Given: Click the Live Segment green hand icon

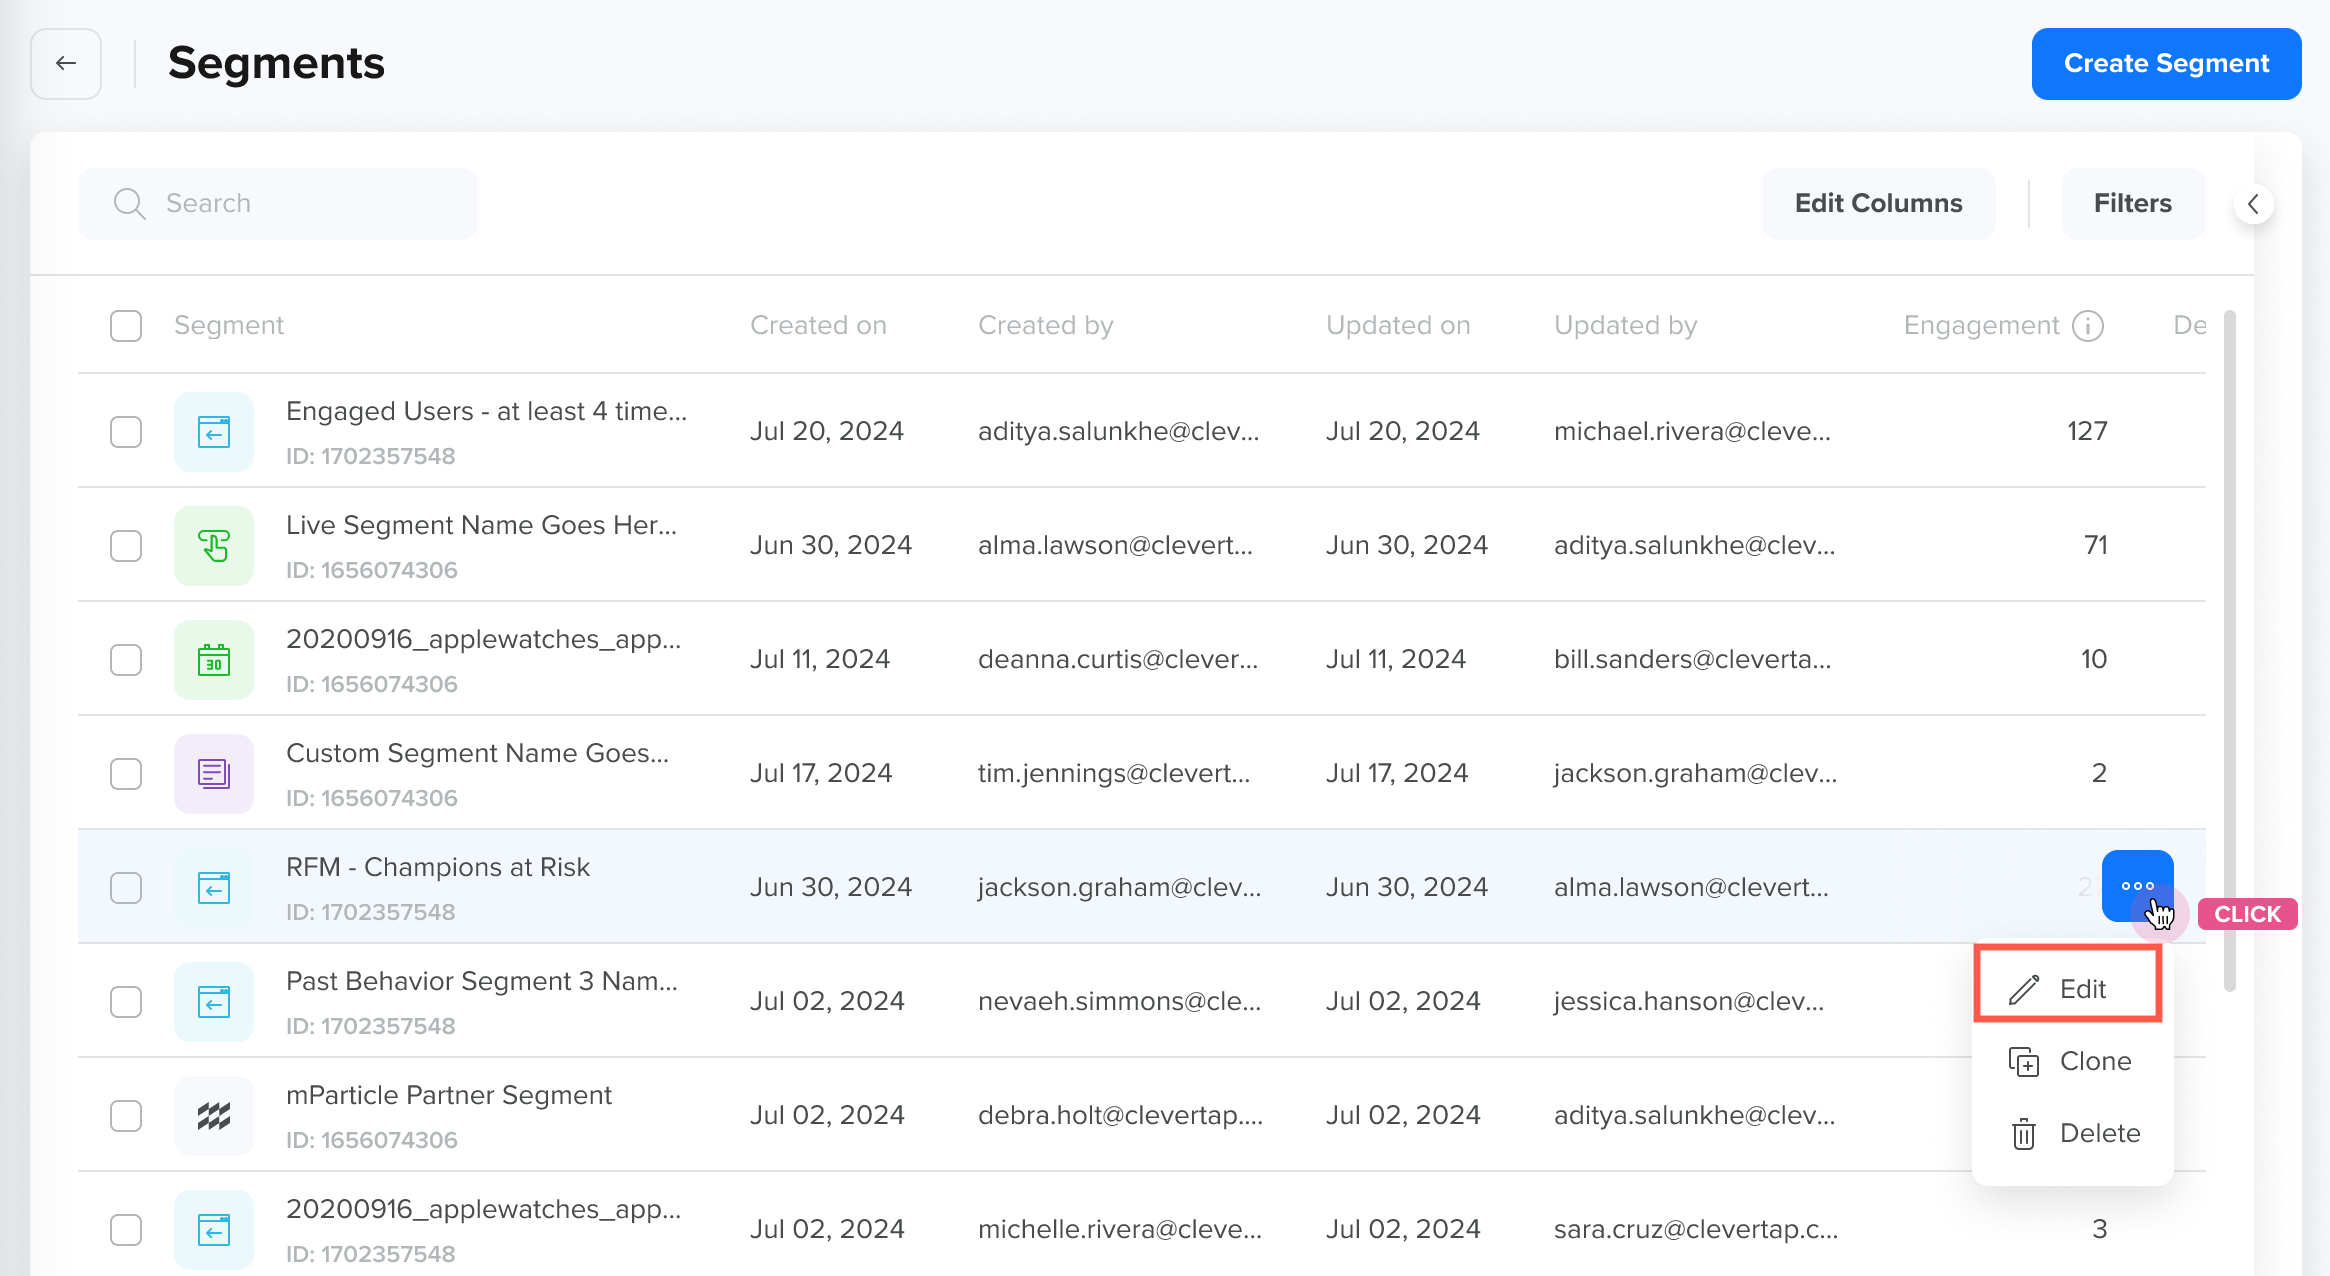Looking at the screenshot, I should 214,546.
